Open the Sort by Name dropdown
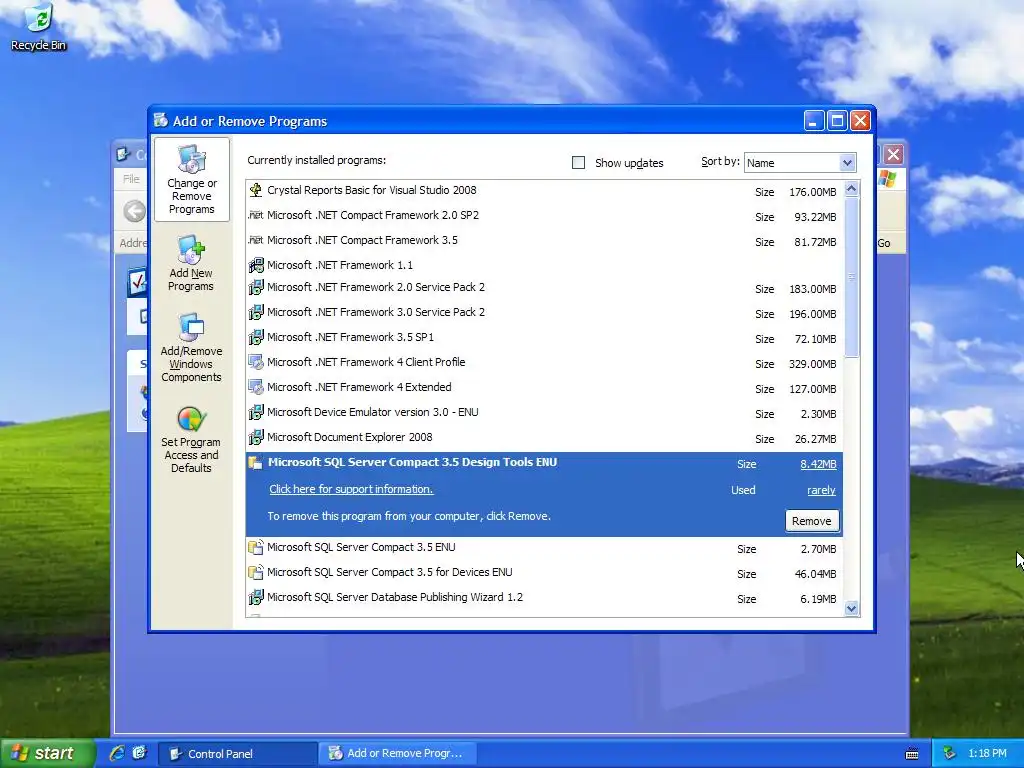1024x768 pixels. click(800, 163)
